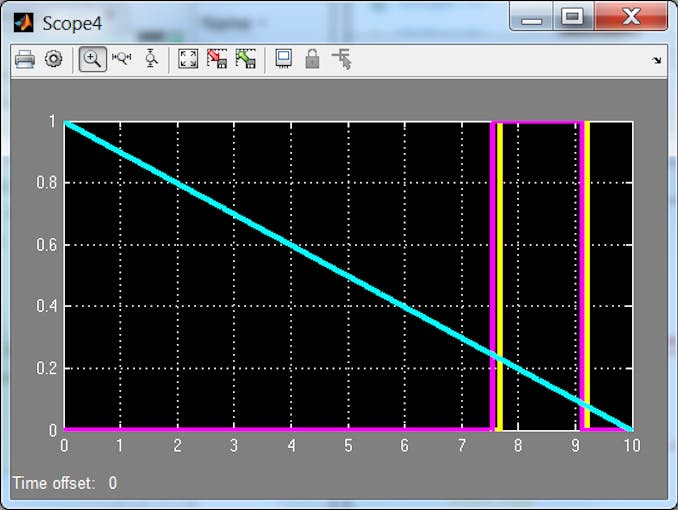Click Restore saved axes settings icon
This screenshot has height=510, width=678.
(x=246, y=59)
